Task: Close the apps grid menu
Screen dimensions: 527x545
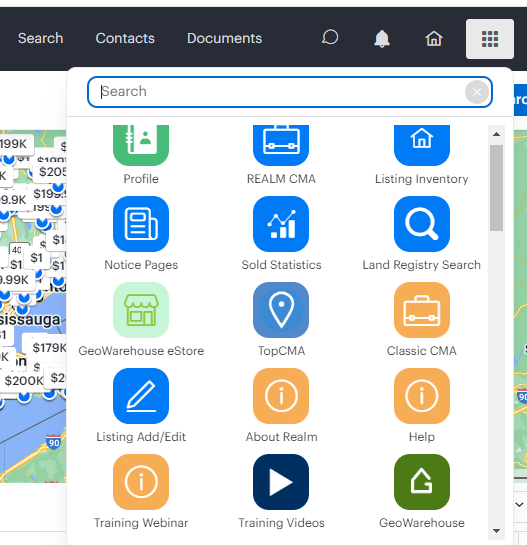Action: pyautogui.click(x=490, y=39)
